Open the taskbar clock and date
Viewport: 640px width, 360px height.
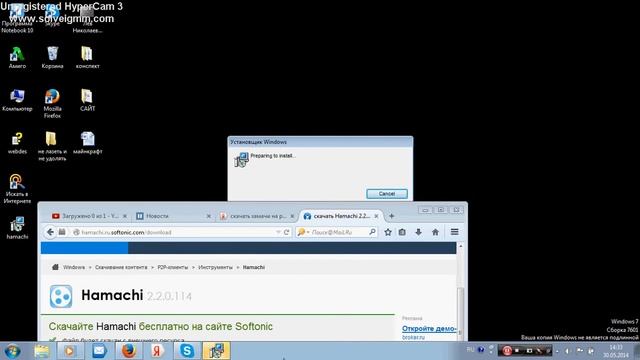click(616, 351)
